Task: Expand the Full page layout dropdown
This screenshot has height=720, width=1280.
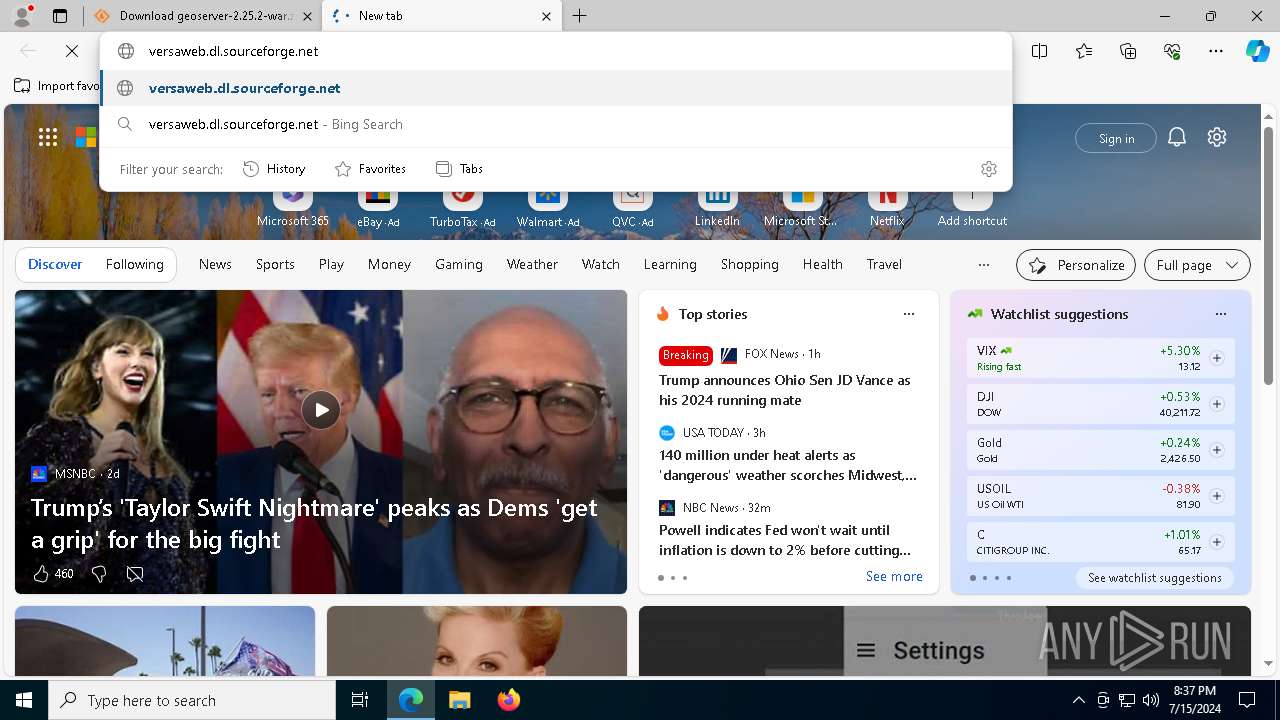Action: click(1197, 265)
